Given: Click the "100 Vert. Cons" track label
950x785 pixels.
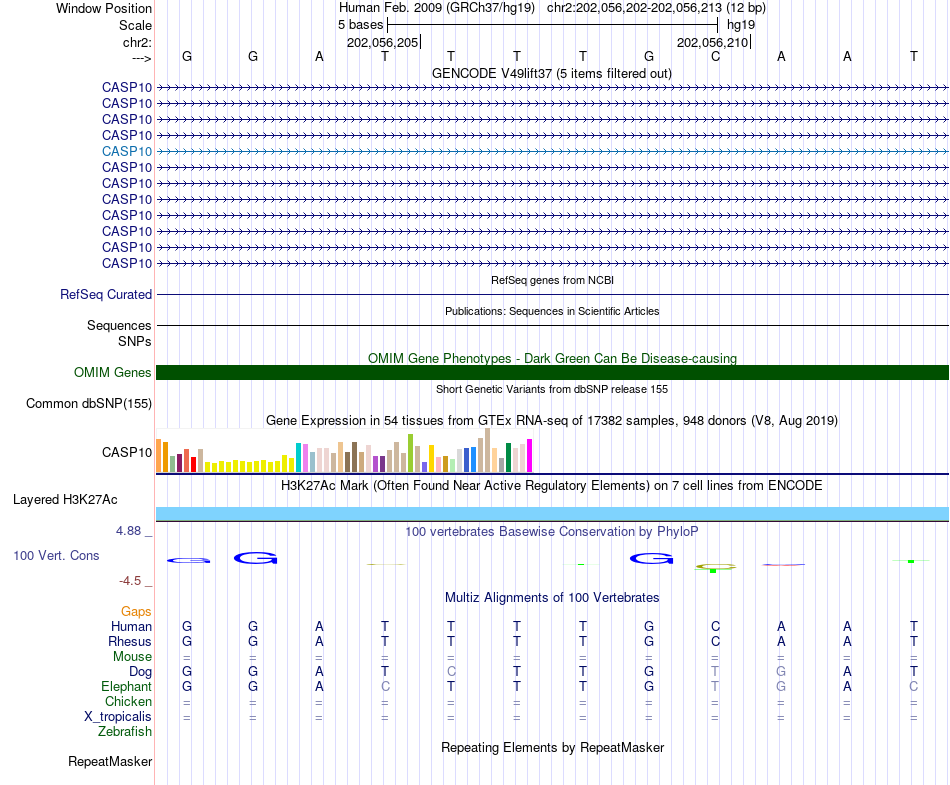Looking at the screenshot, I should coord(56,555).
